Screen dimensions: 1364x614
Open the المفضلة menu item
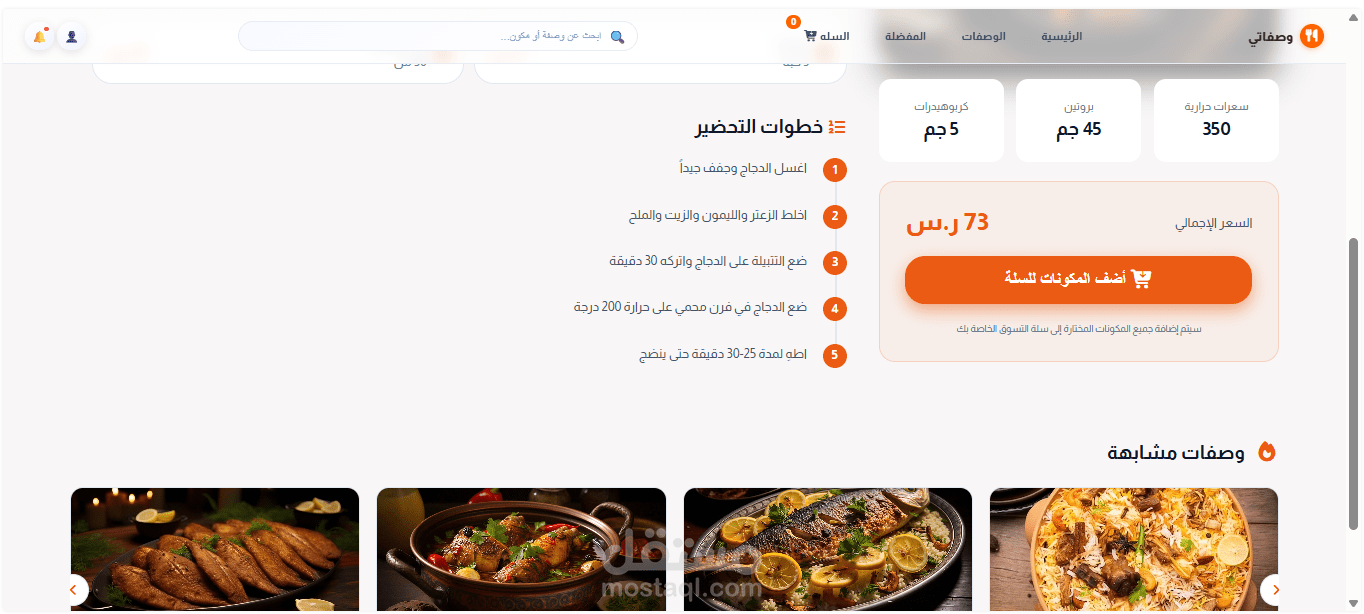(905, 36)
